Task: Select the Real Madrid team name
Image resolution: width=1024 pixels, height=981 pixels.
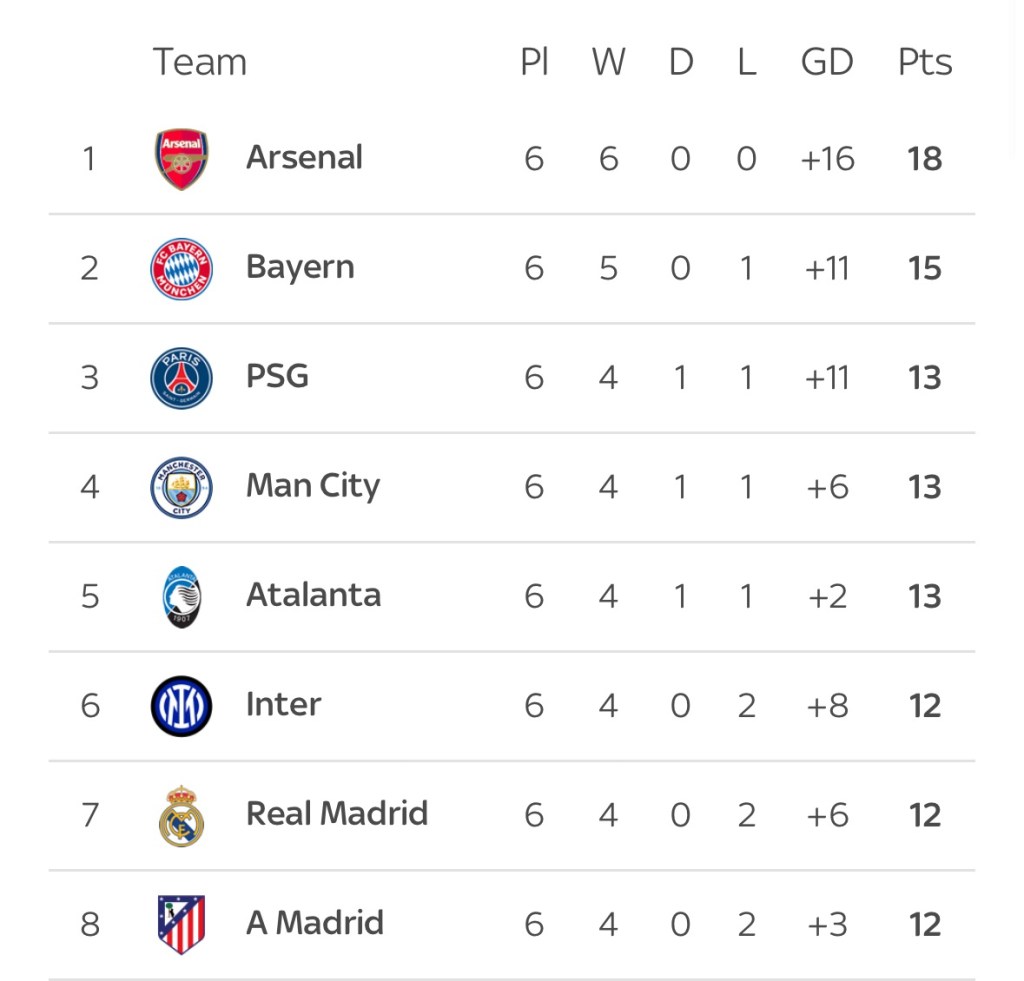Action: 337,814
